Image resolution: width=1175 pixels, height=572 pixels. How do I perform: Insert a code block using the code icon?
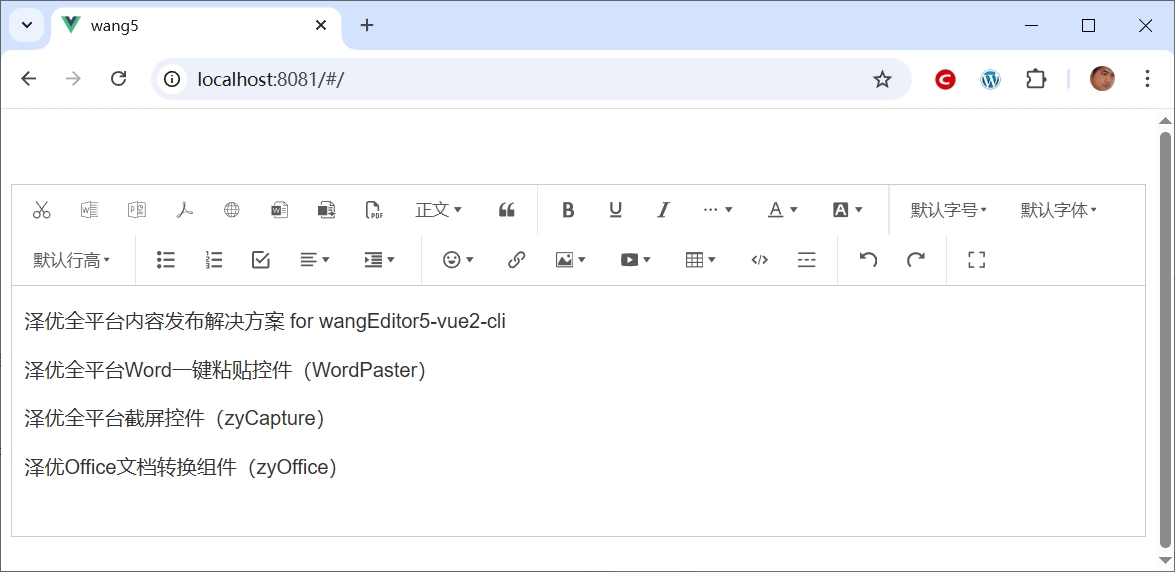click(759, 260)
